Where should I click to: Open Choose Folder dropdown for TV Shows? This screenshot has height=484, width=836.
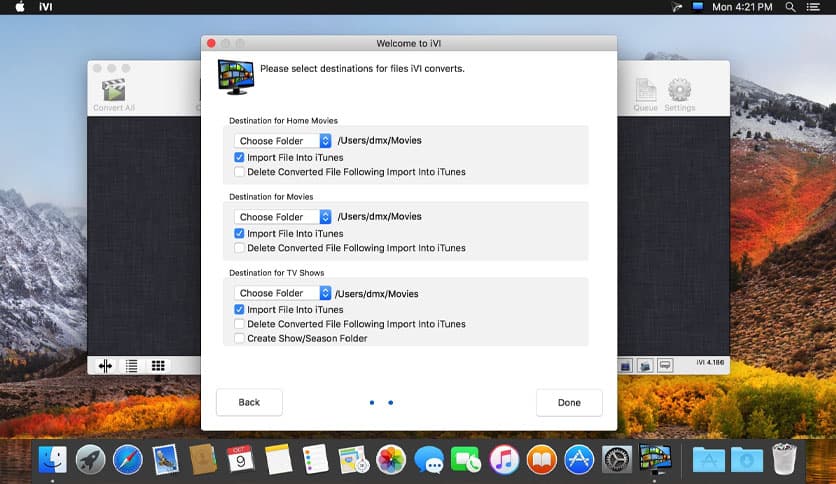pos(283,293)
